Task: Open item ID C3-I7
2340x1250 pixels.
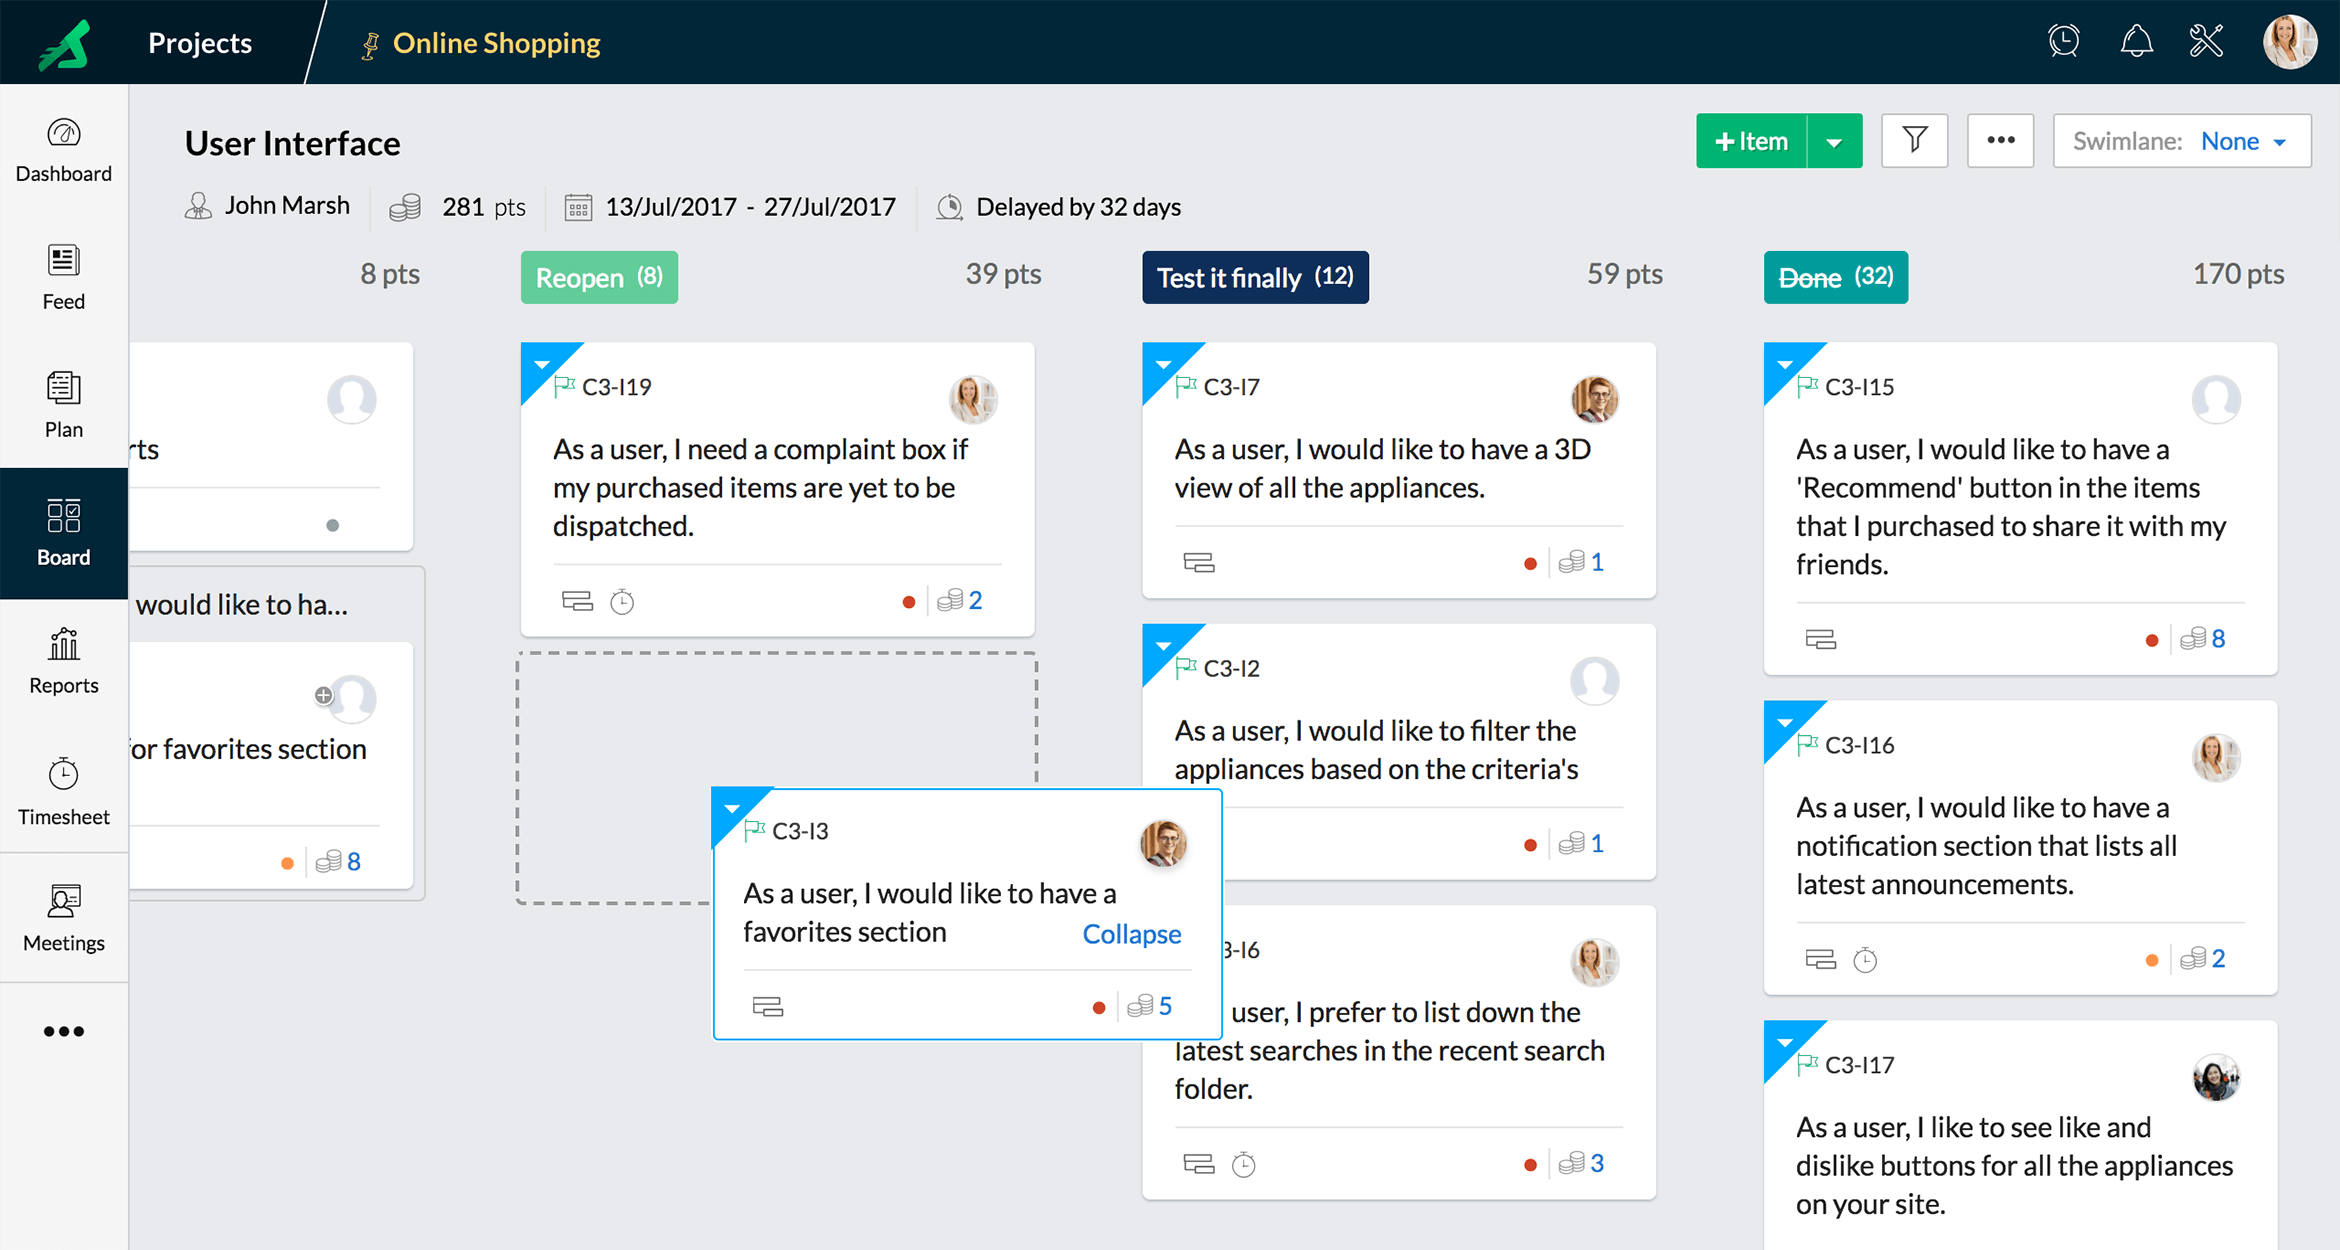Action: [x=1232, y=387]
